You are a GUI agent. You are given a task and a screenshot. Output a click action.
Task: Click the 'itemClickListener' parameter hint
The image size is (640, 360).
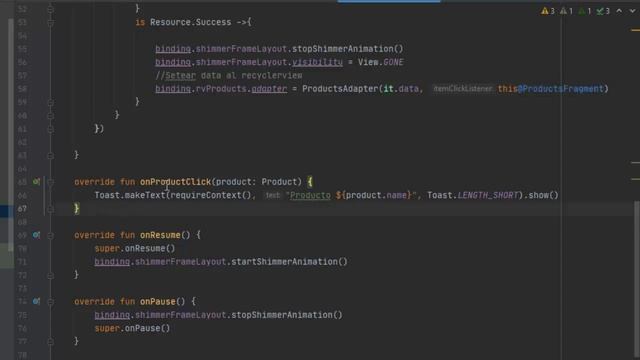click(x=462, y=89)
